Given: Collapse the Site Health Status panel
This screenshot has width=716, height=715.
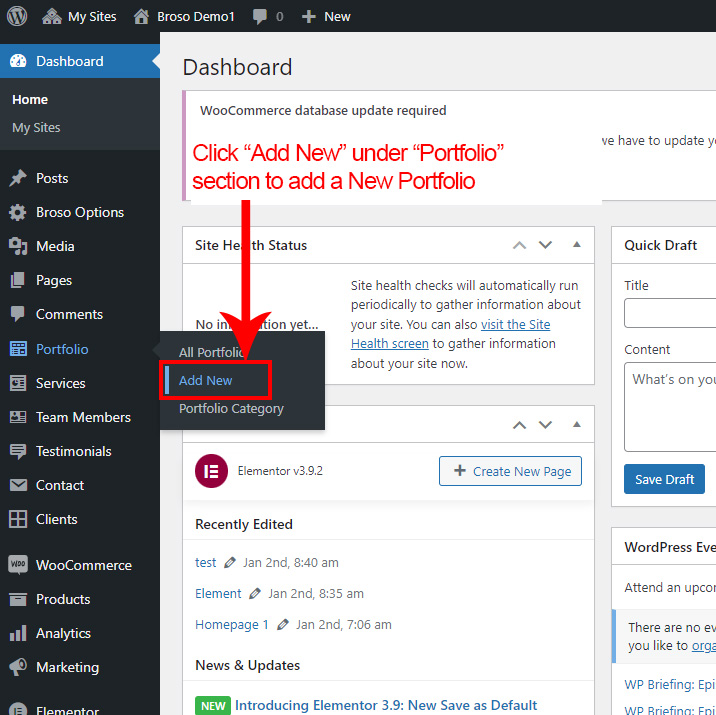Looking at the screenshot, I should click(x=576, y=245).
